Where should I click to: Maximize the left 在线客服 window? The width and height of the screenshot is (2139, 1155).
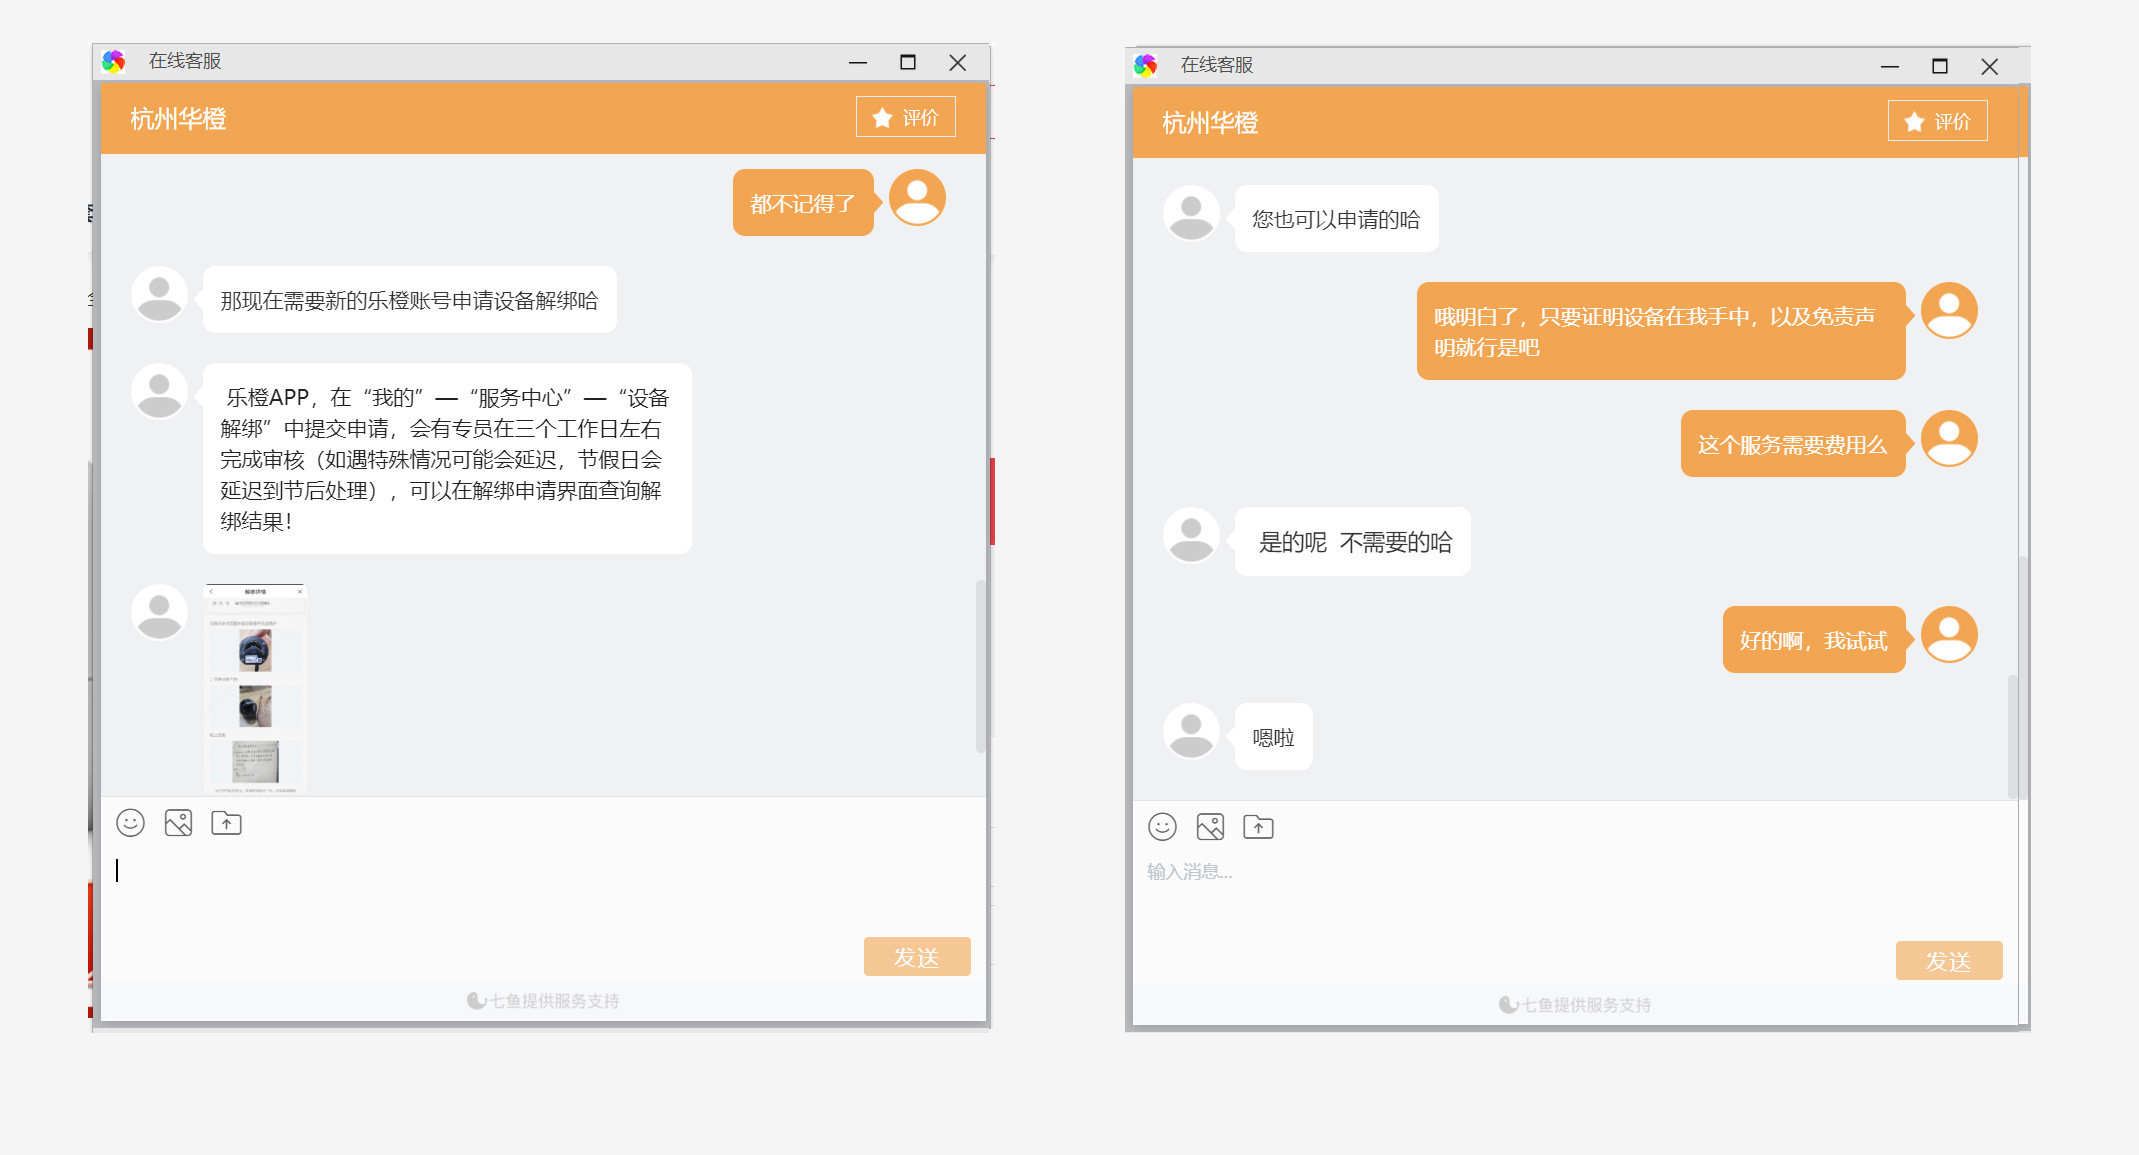908,62
